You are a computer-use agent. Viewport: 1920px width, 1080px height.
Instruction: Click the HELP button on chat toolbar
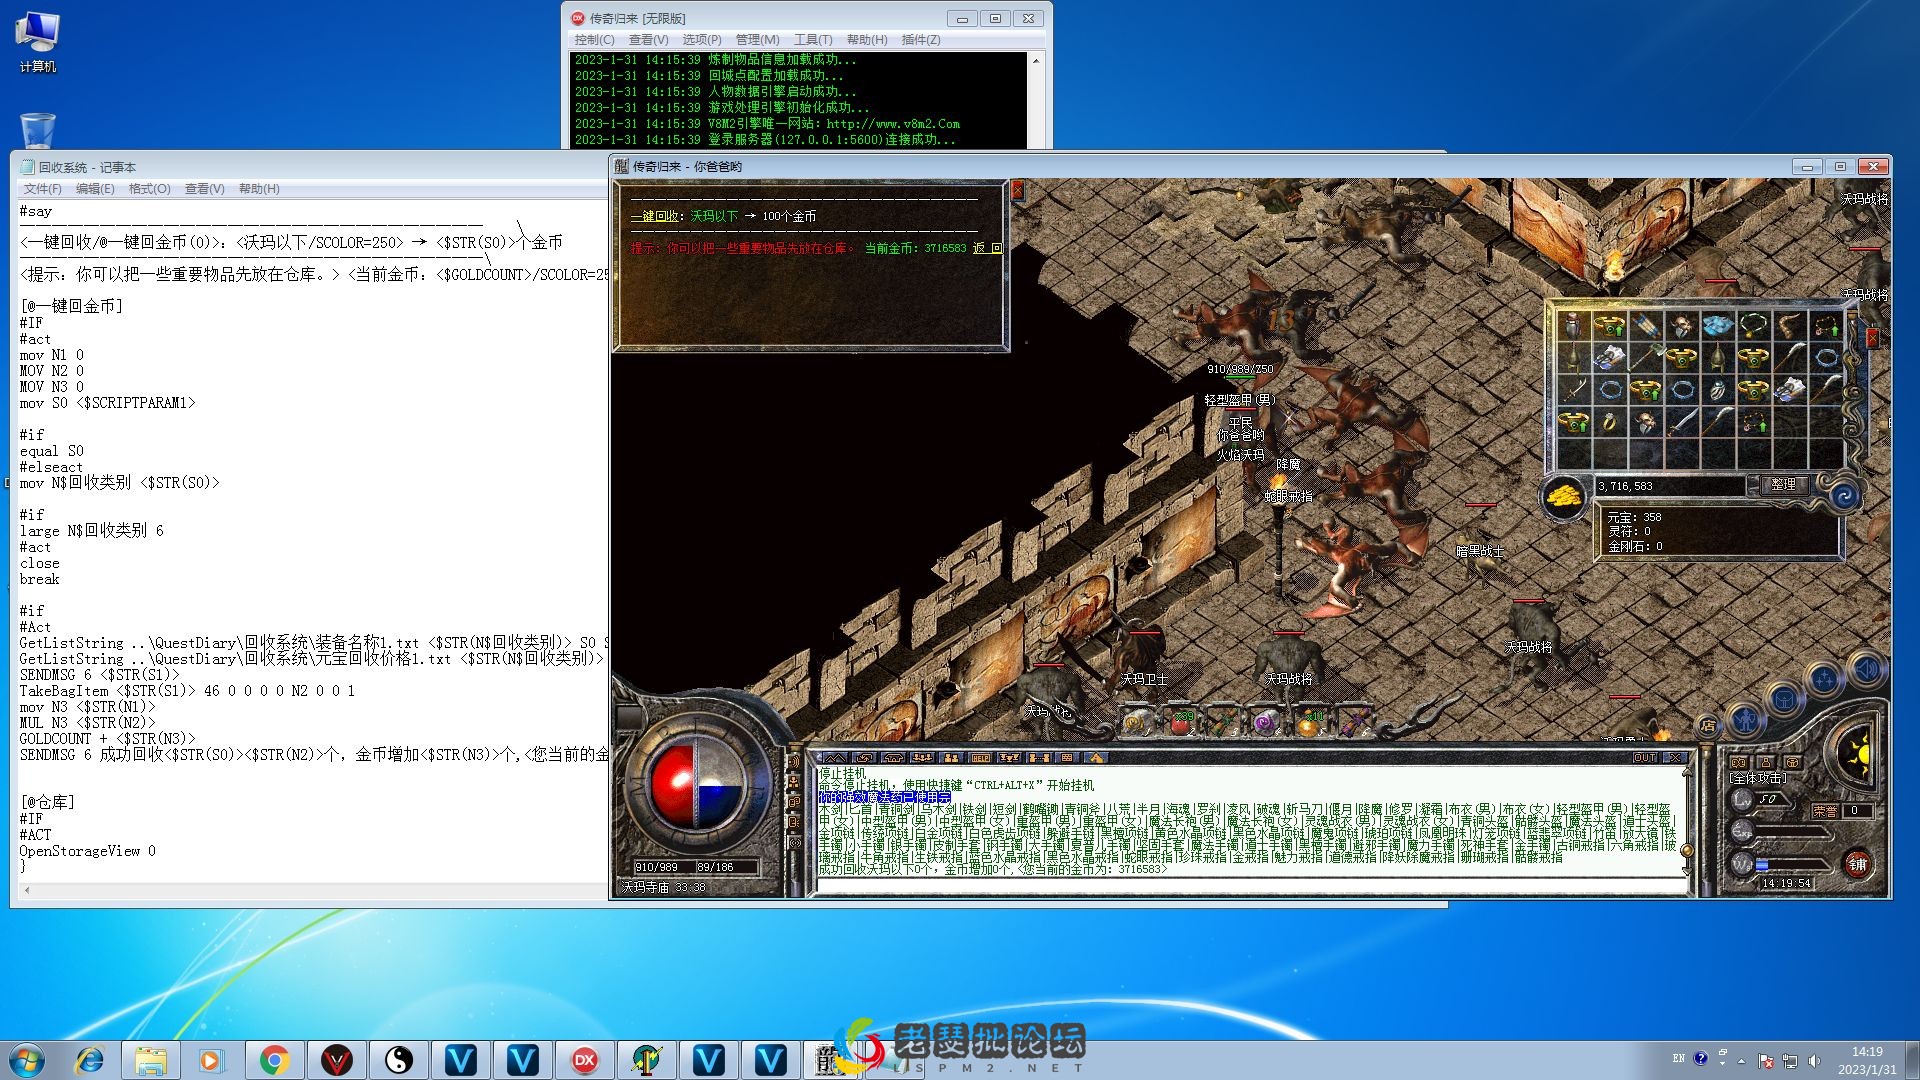click(x=981, y=758)
